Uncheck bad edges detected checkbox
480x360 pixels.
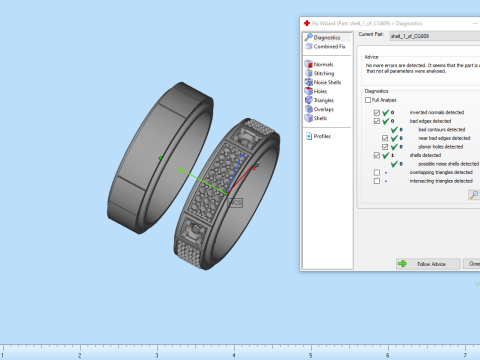(377, 121)
